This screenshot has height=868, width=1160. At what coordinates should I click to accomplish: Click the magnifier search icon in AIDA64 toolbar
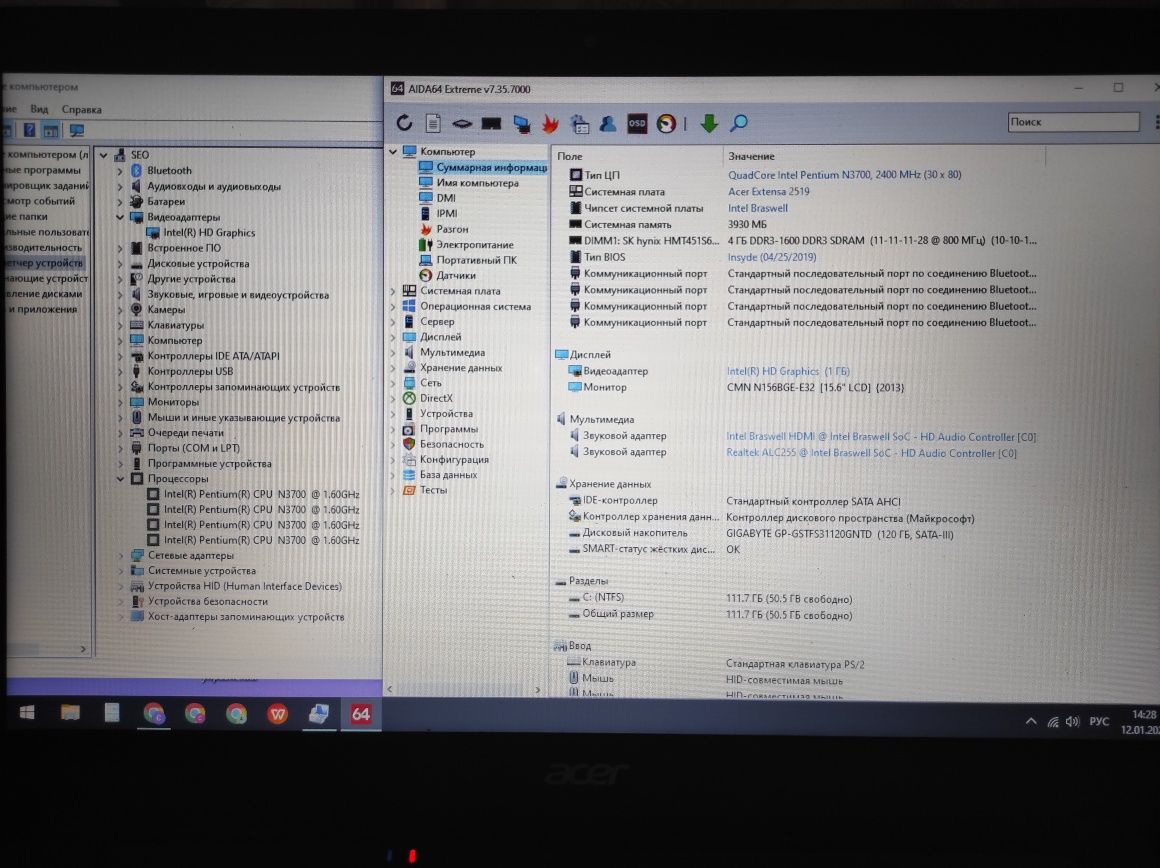pos(738,123)
